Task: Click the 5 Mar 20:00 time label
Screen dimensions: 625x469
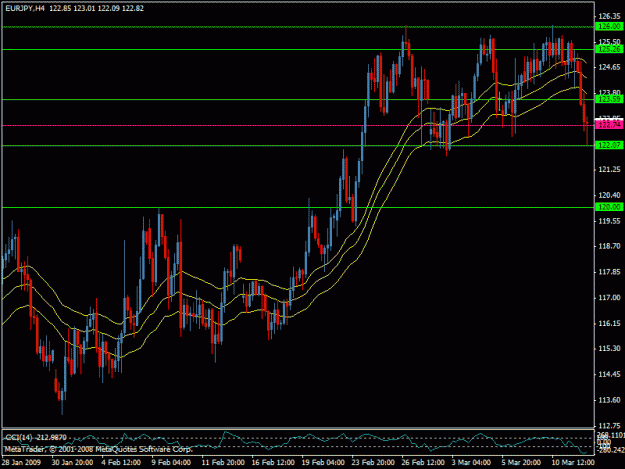Action: 521,463
